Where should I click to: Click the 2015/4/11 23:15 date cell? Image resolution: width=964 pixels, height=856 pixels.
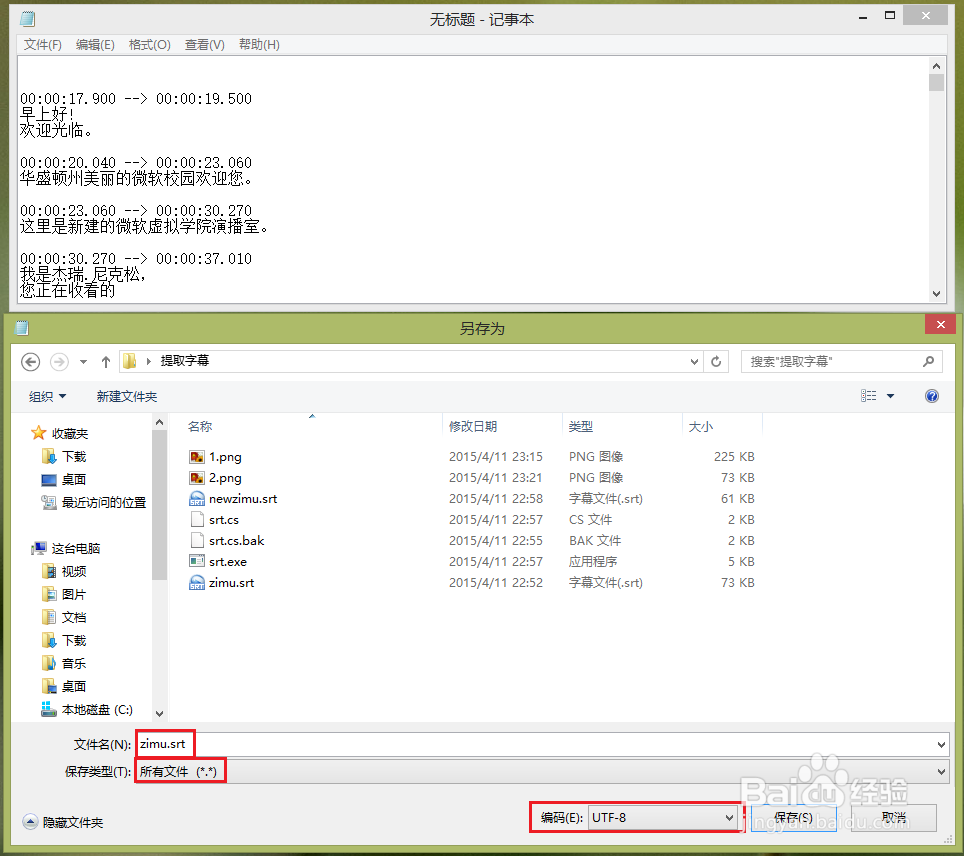click(x=496, y=457)
